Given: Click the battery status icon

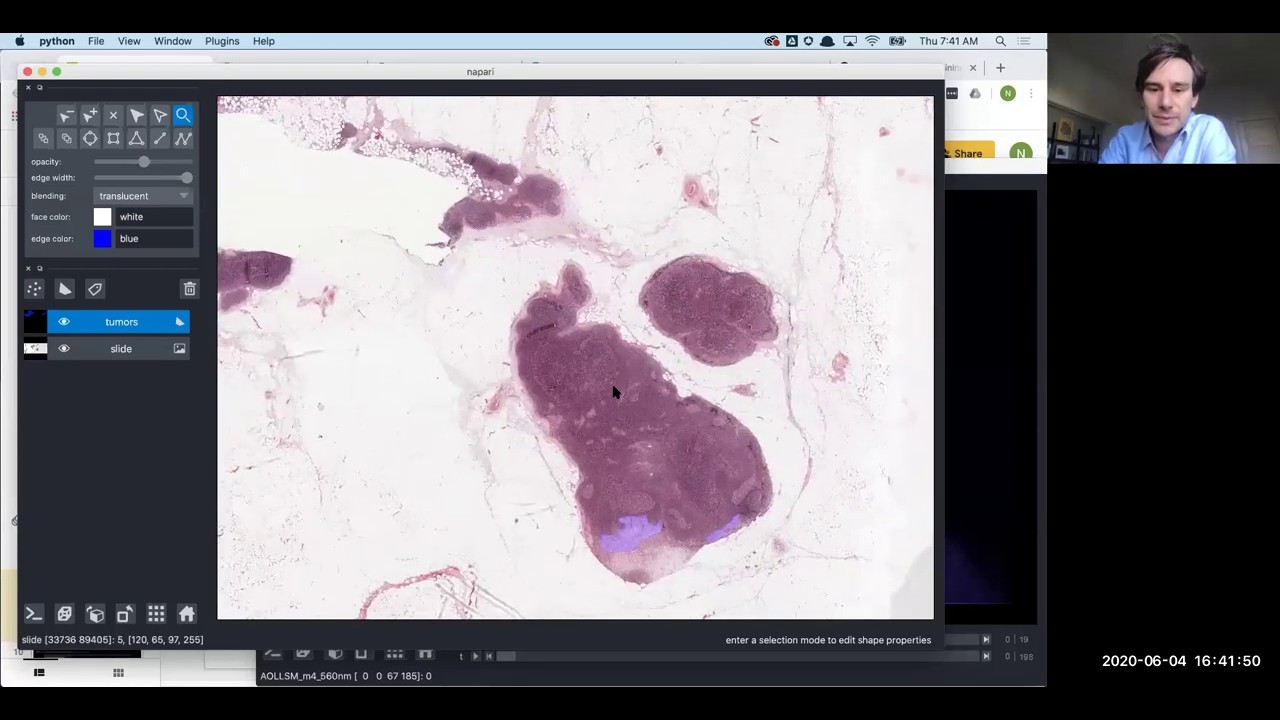Looking at the screenshot, I should pyautogui.click(x=897, y=41).
